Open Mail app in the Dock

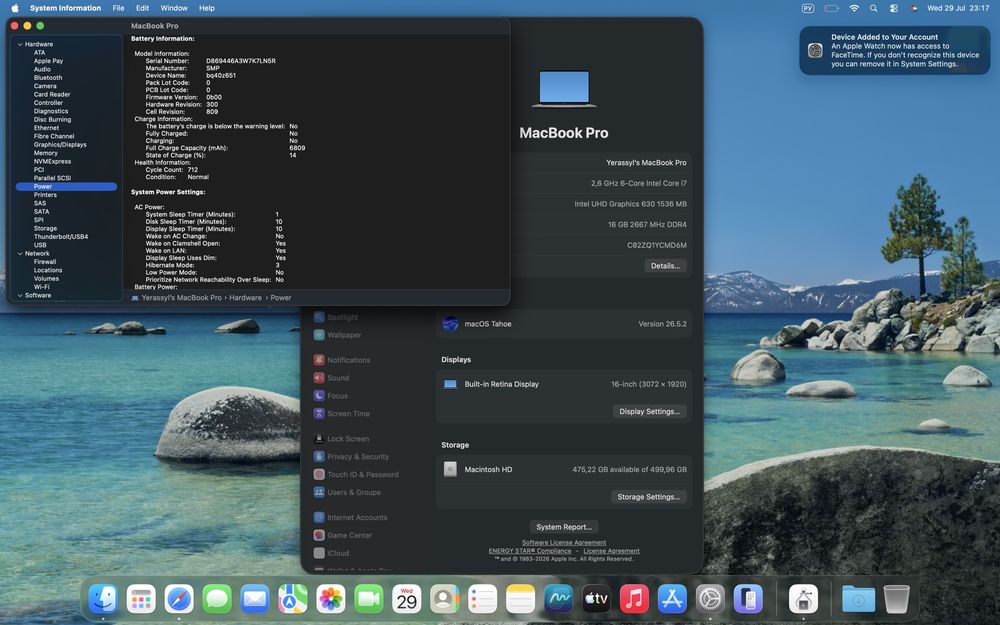tap(255, 599)
